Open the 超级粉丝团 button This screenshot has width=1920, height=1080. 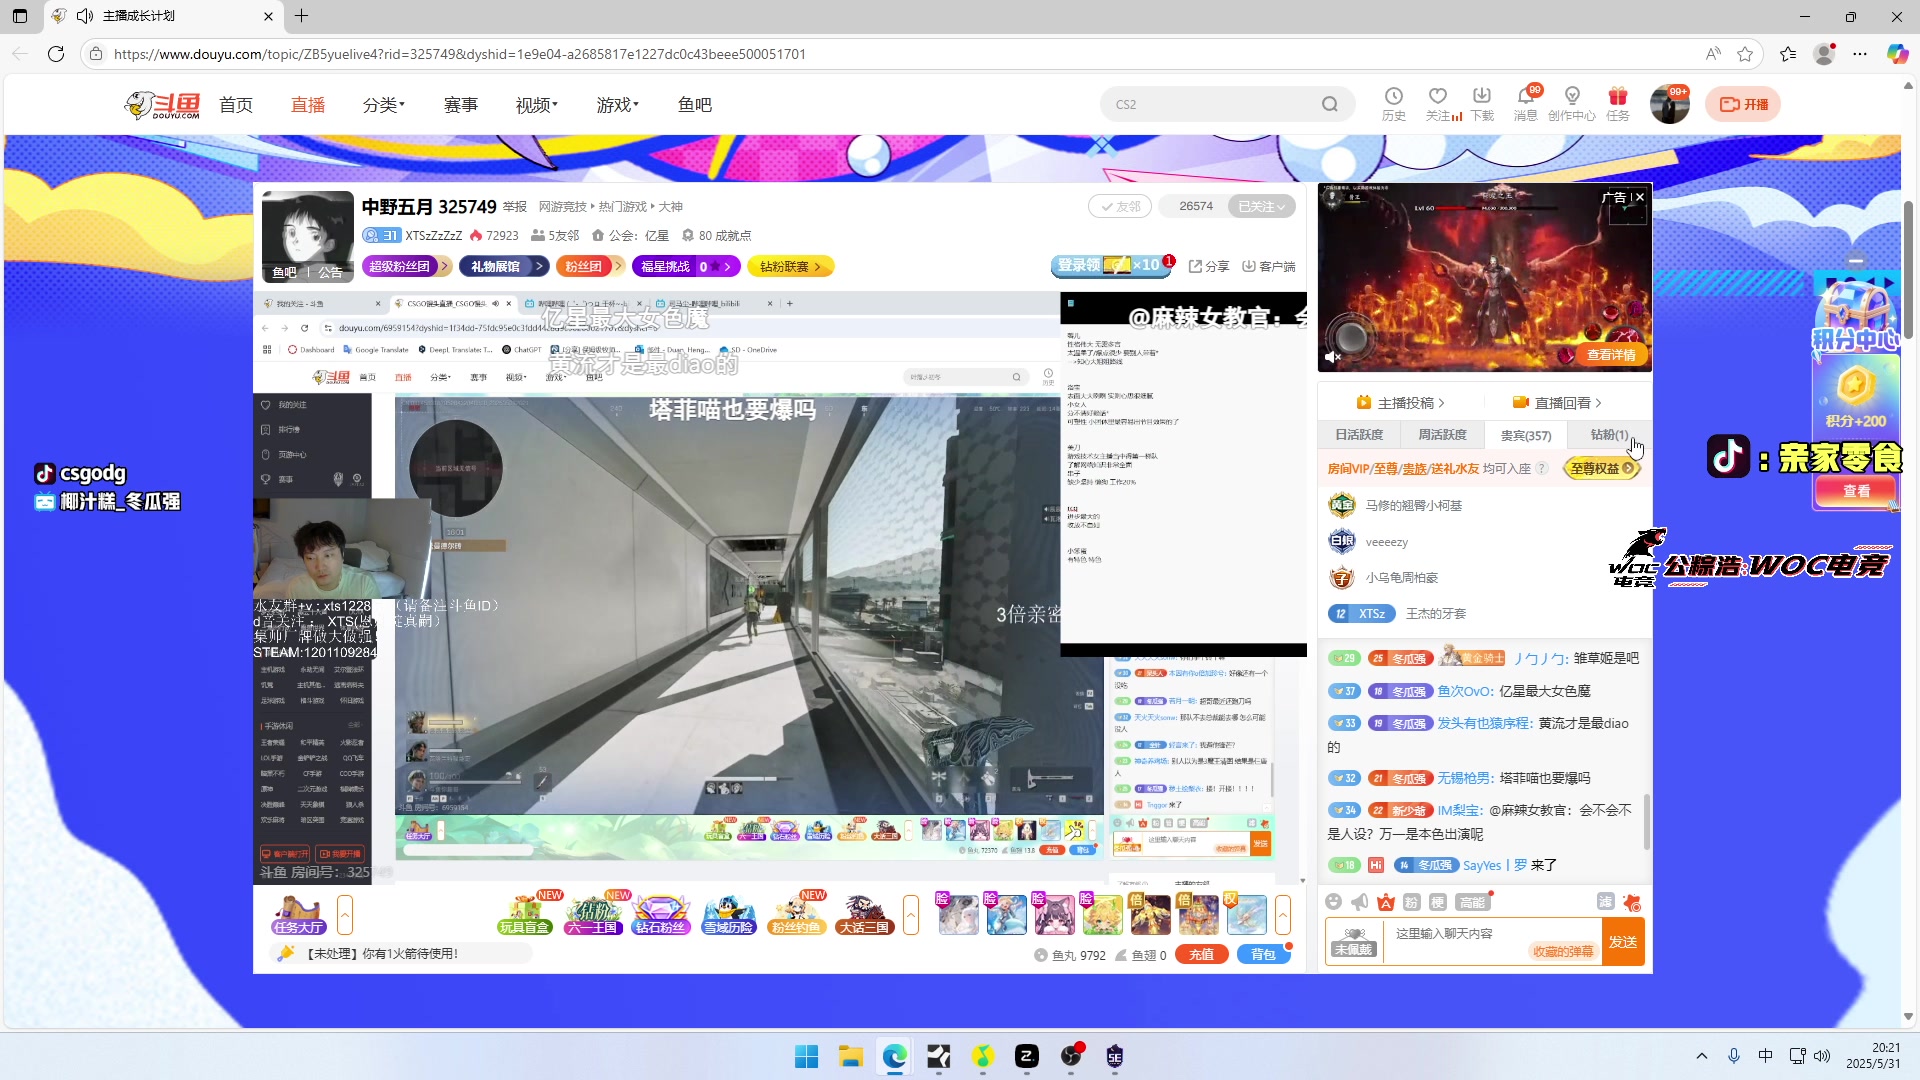[406, 266]
